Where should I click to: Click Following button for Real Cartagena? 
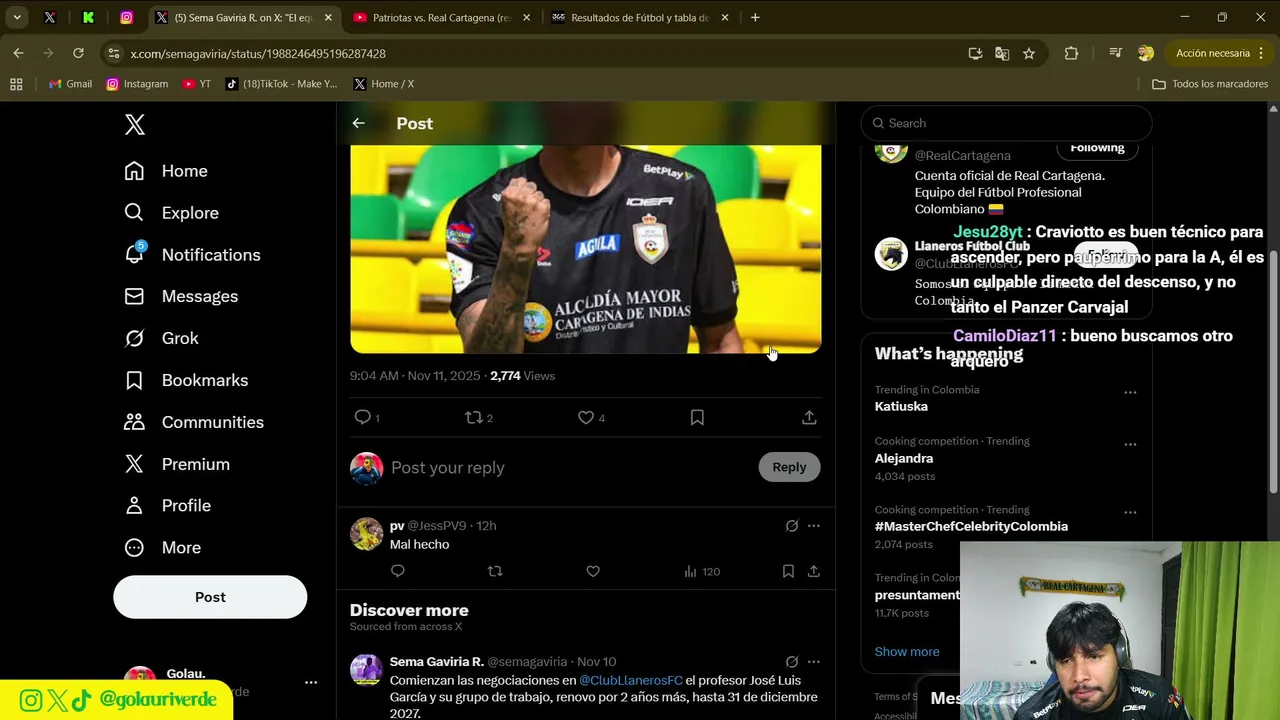point(1097,148)
